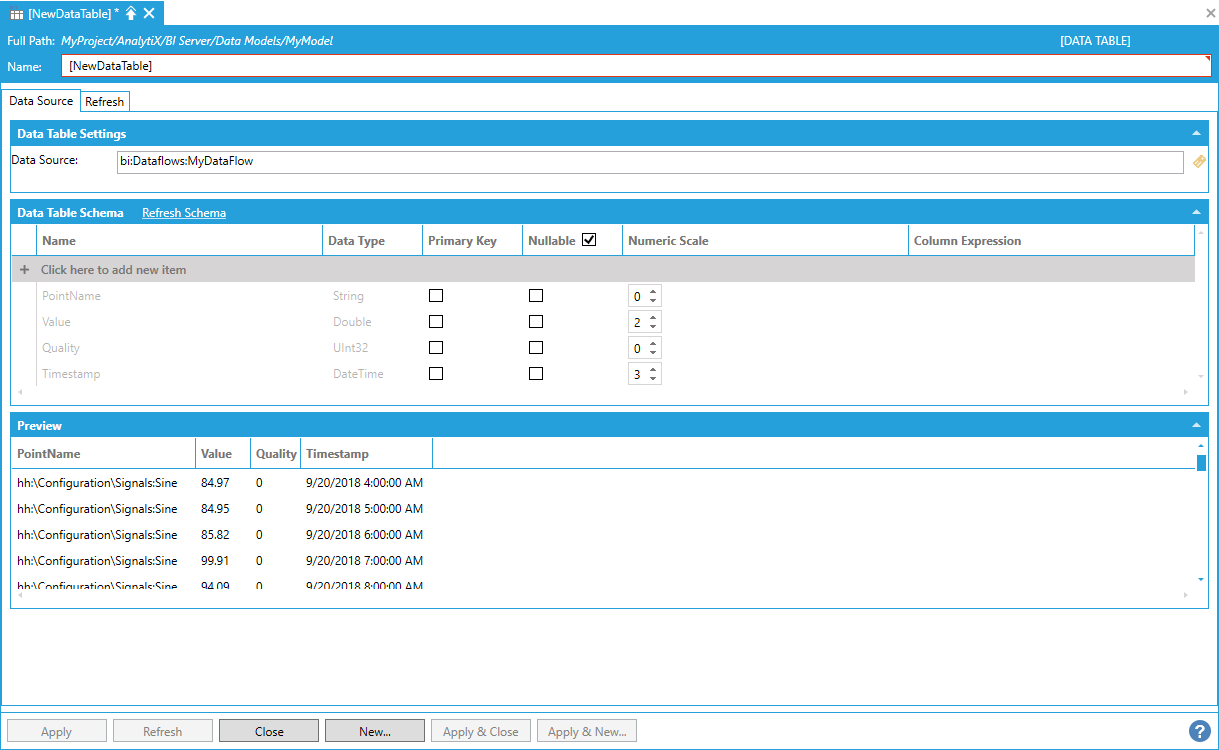1219x750 pixels.
Task: Close the NewDataTable tab with its X
Action: click(x=149, y=13)
